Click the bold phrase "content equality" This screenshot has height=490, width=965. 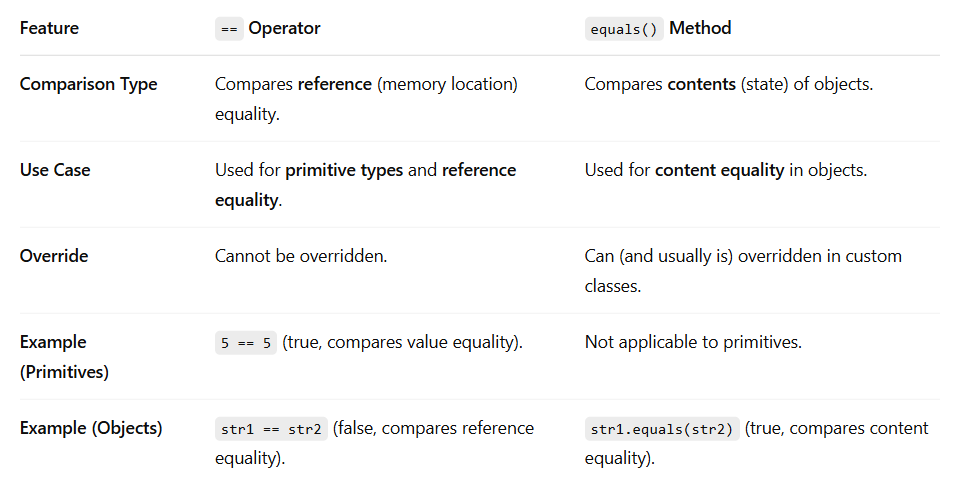719,171
